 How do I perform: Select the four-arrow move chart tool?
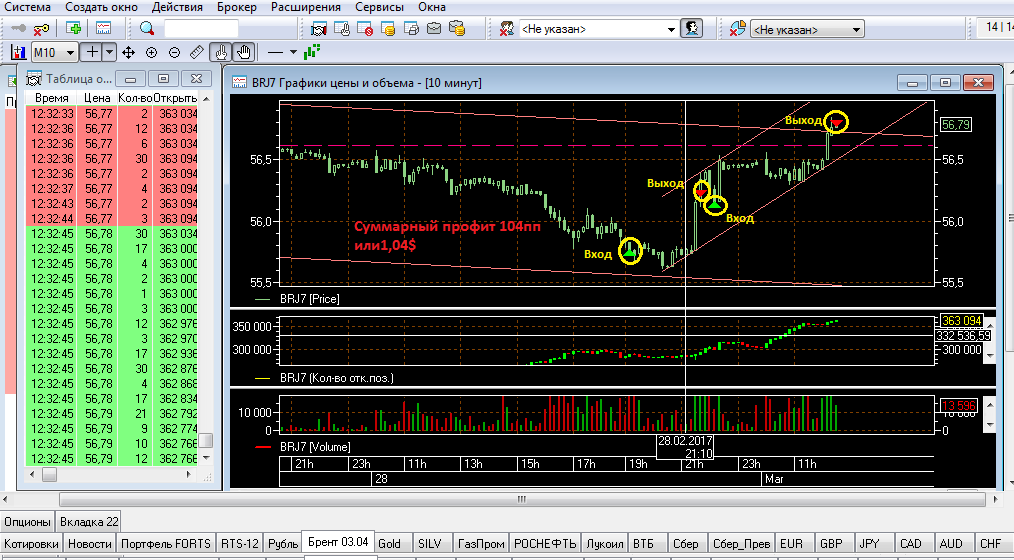[x=128, y=52]
